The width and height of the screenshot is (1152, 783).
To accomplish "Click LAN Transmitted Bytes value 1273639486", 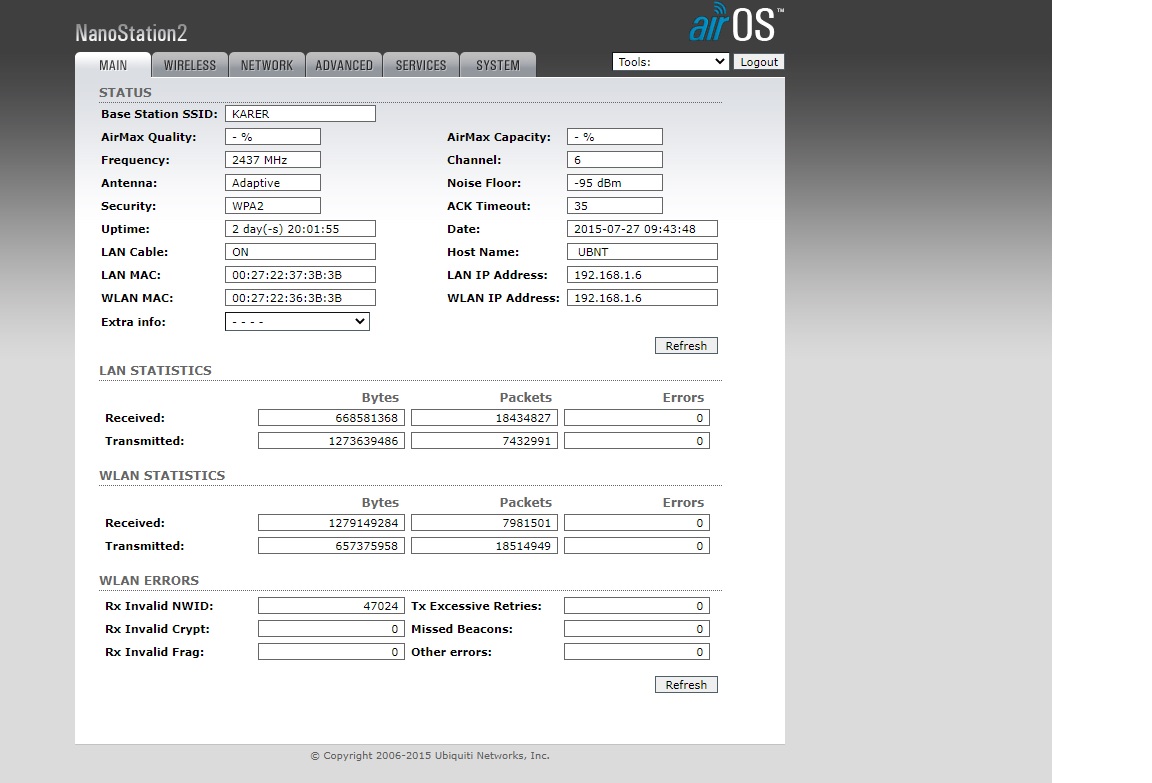I will (331, 441).
